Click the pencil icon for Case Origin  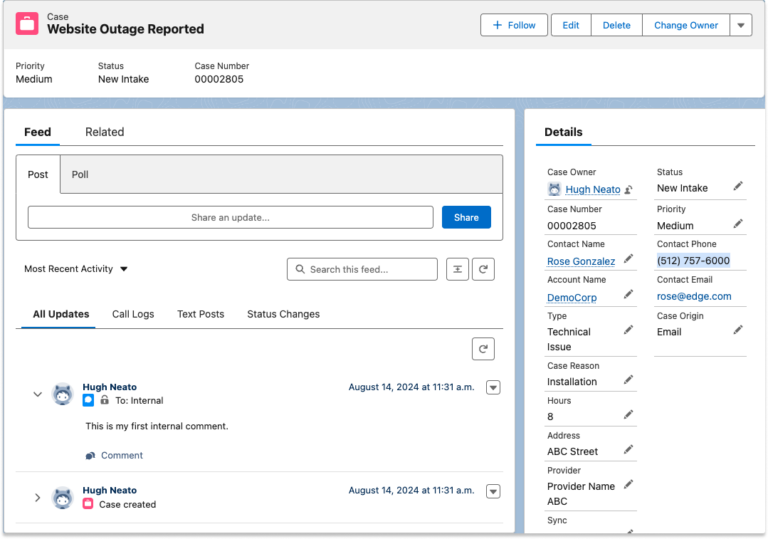[738, 329]
